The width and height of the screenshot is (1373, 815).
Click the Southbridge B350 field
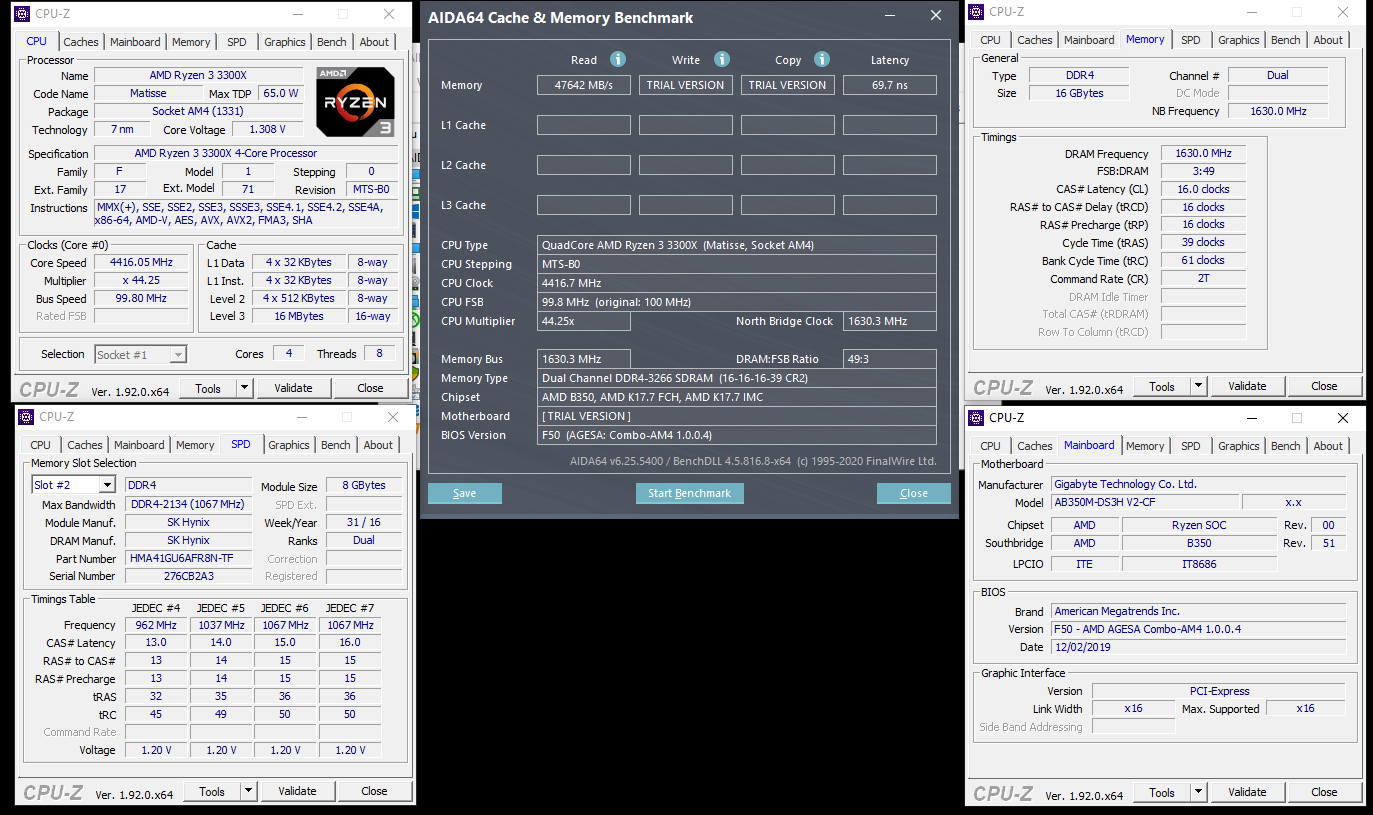1199,544
